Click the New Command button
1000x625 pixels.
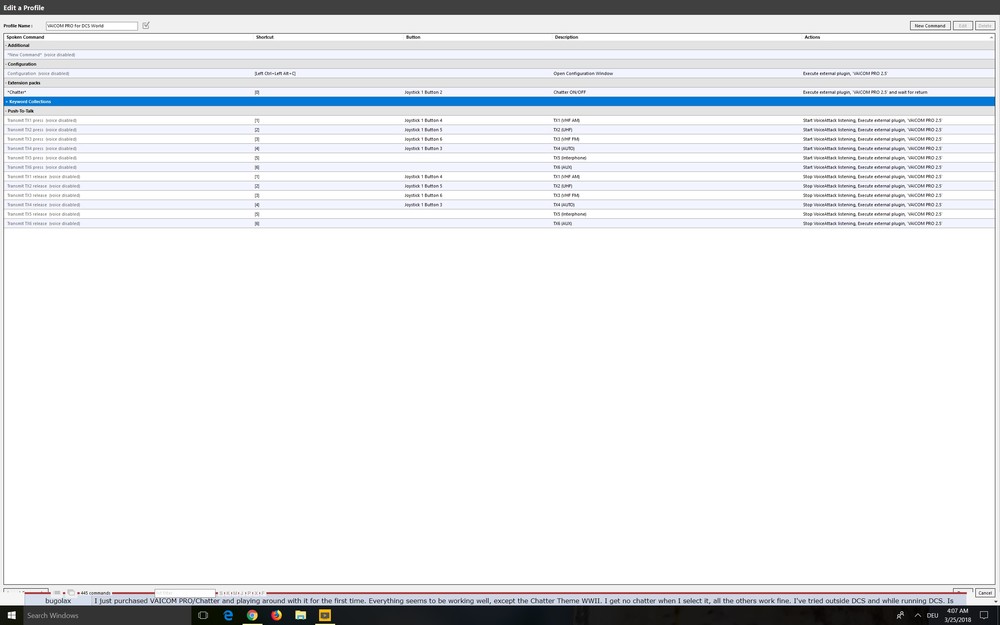930,26
